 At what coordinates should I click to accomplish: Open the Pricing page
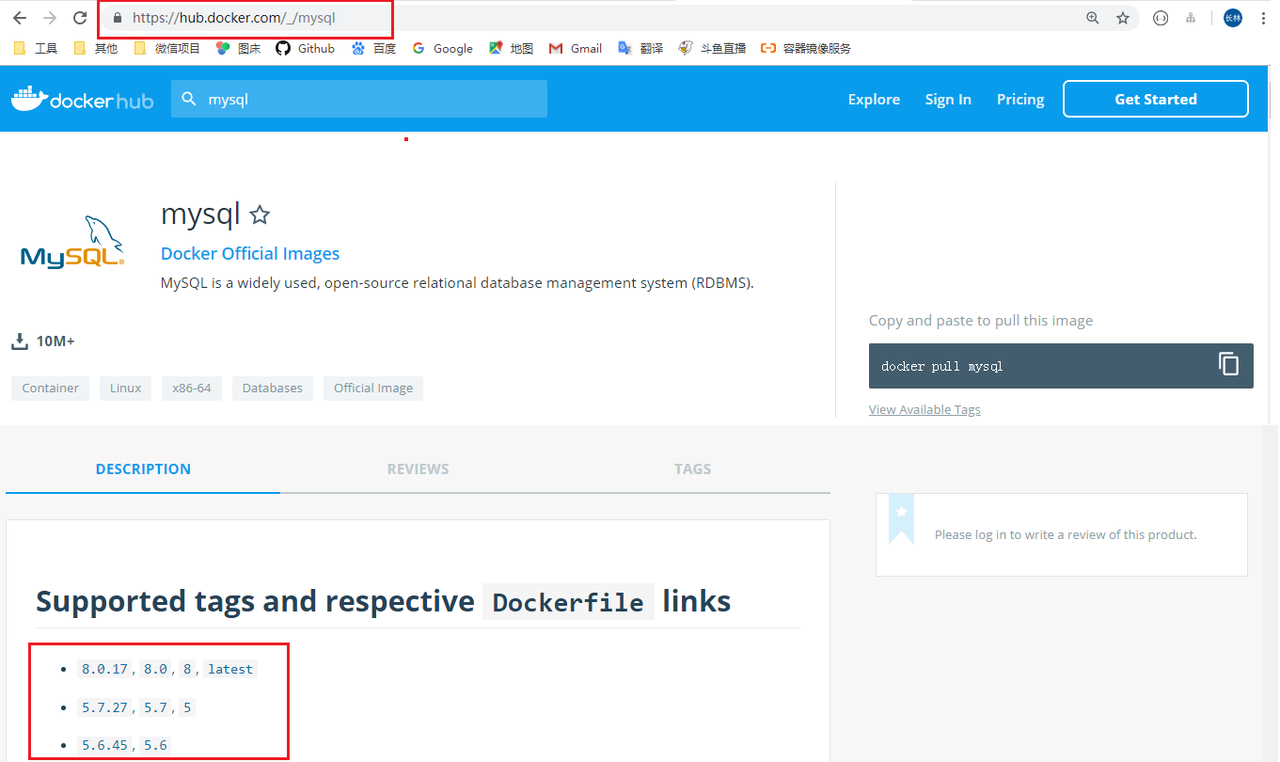(1020, 99)
